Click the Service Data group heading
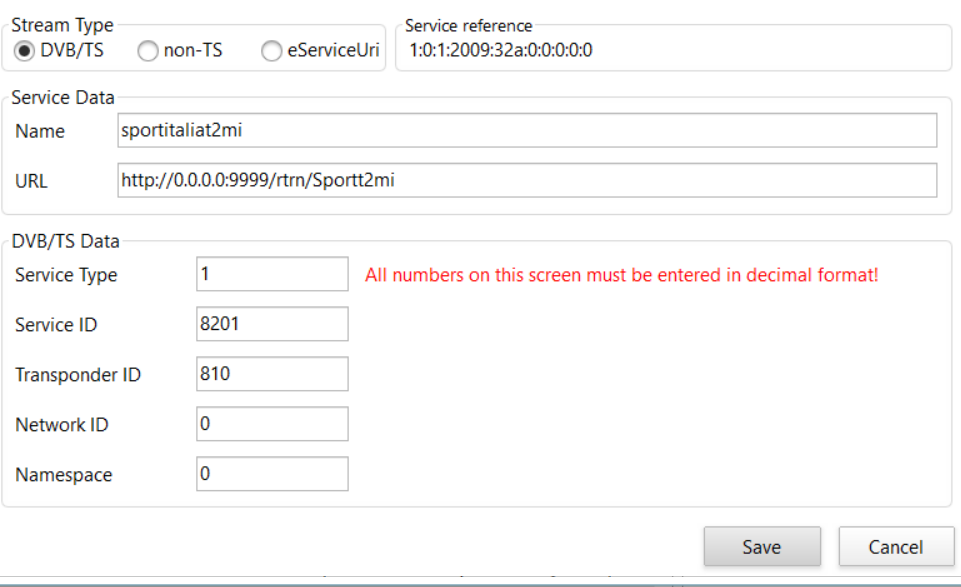This screenshot has height=587, width=961. [63, 97]
